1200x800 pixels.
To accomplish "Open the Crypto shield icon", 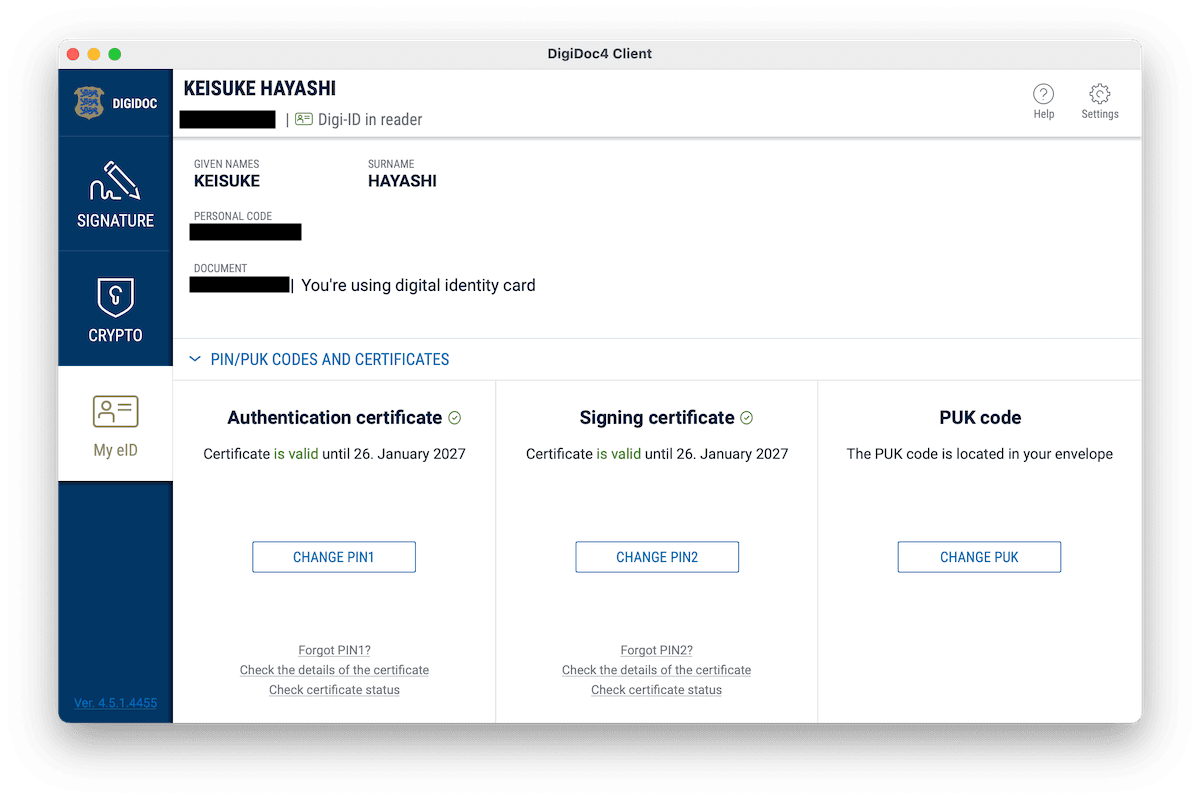I will [115, 297].
